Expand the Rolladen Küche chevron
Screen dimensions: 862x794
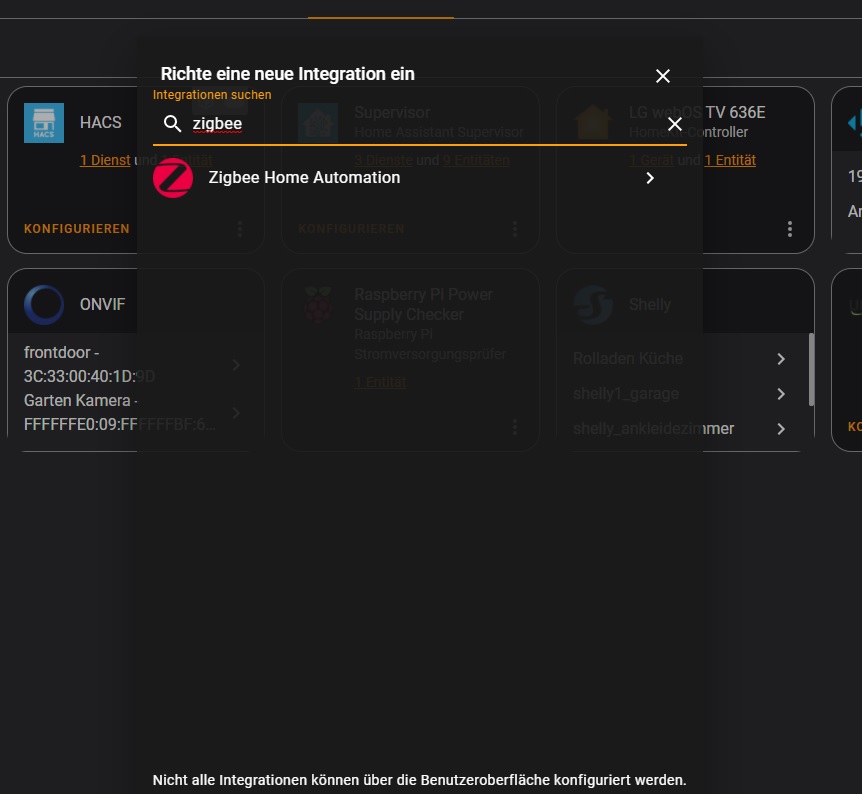781,359
